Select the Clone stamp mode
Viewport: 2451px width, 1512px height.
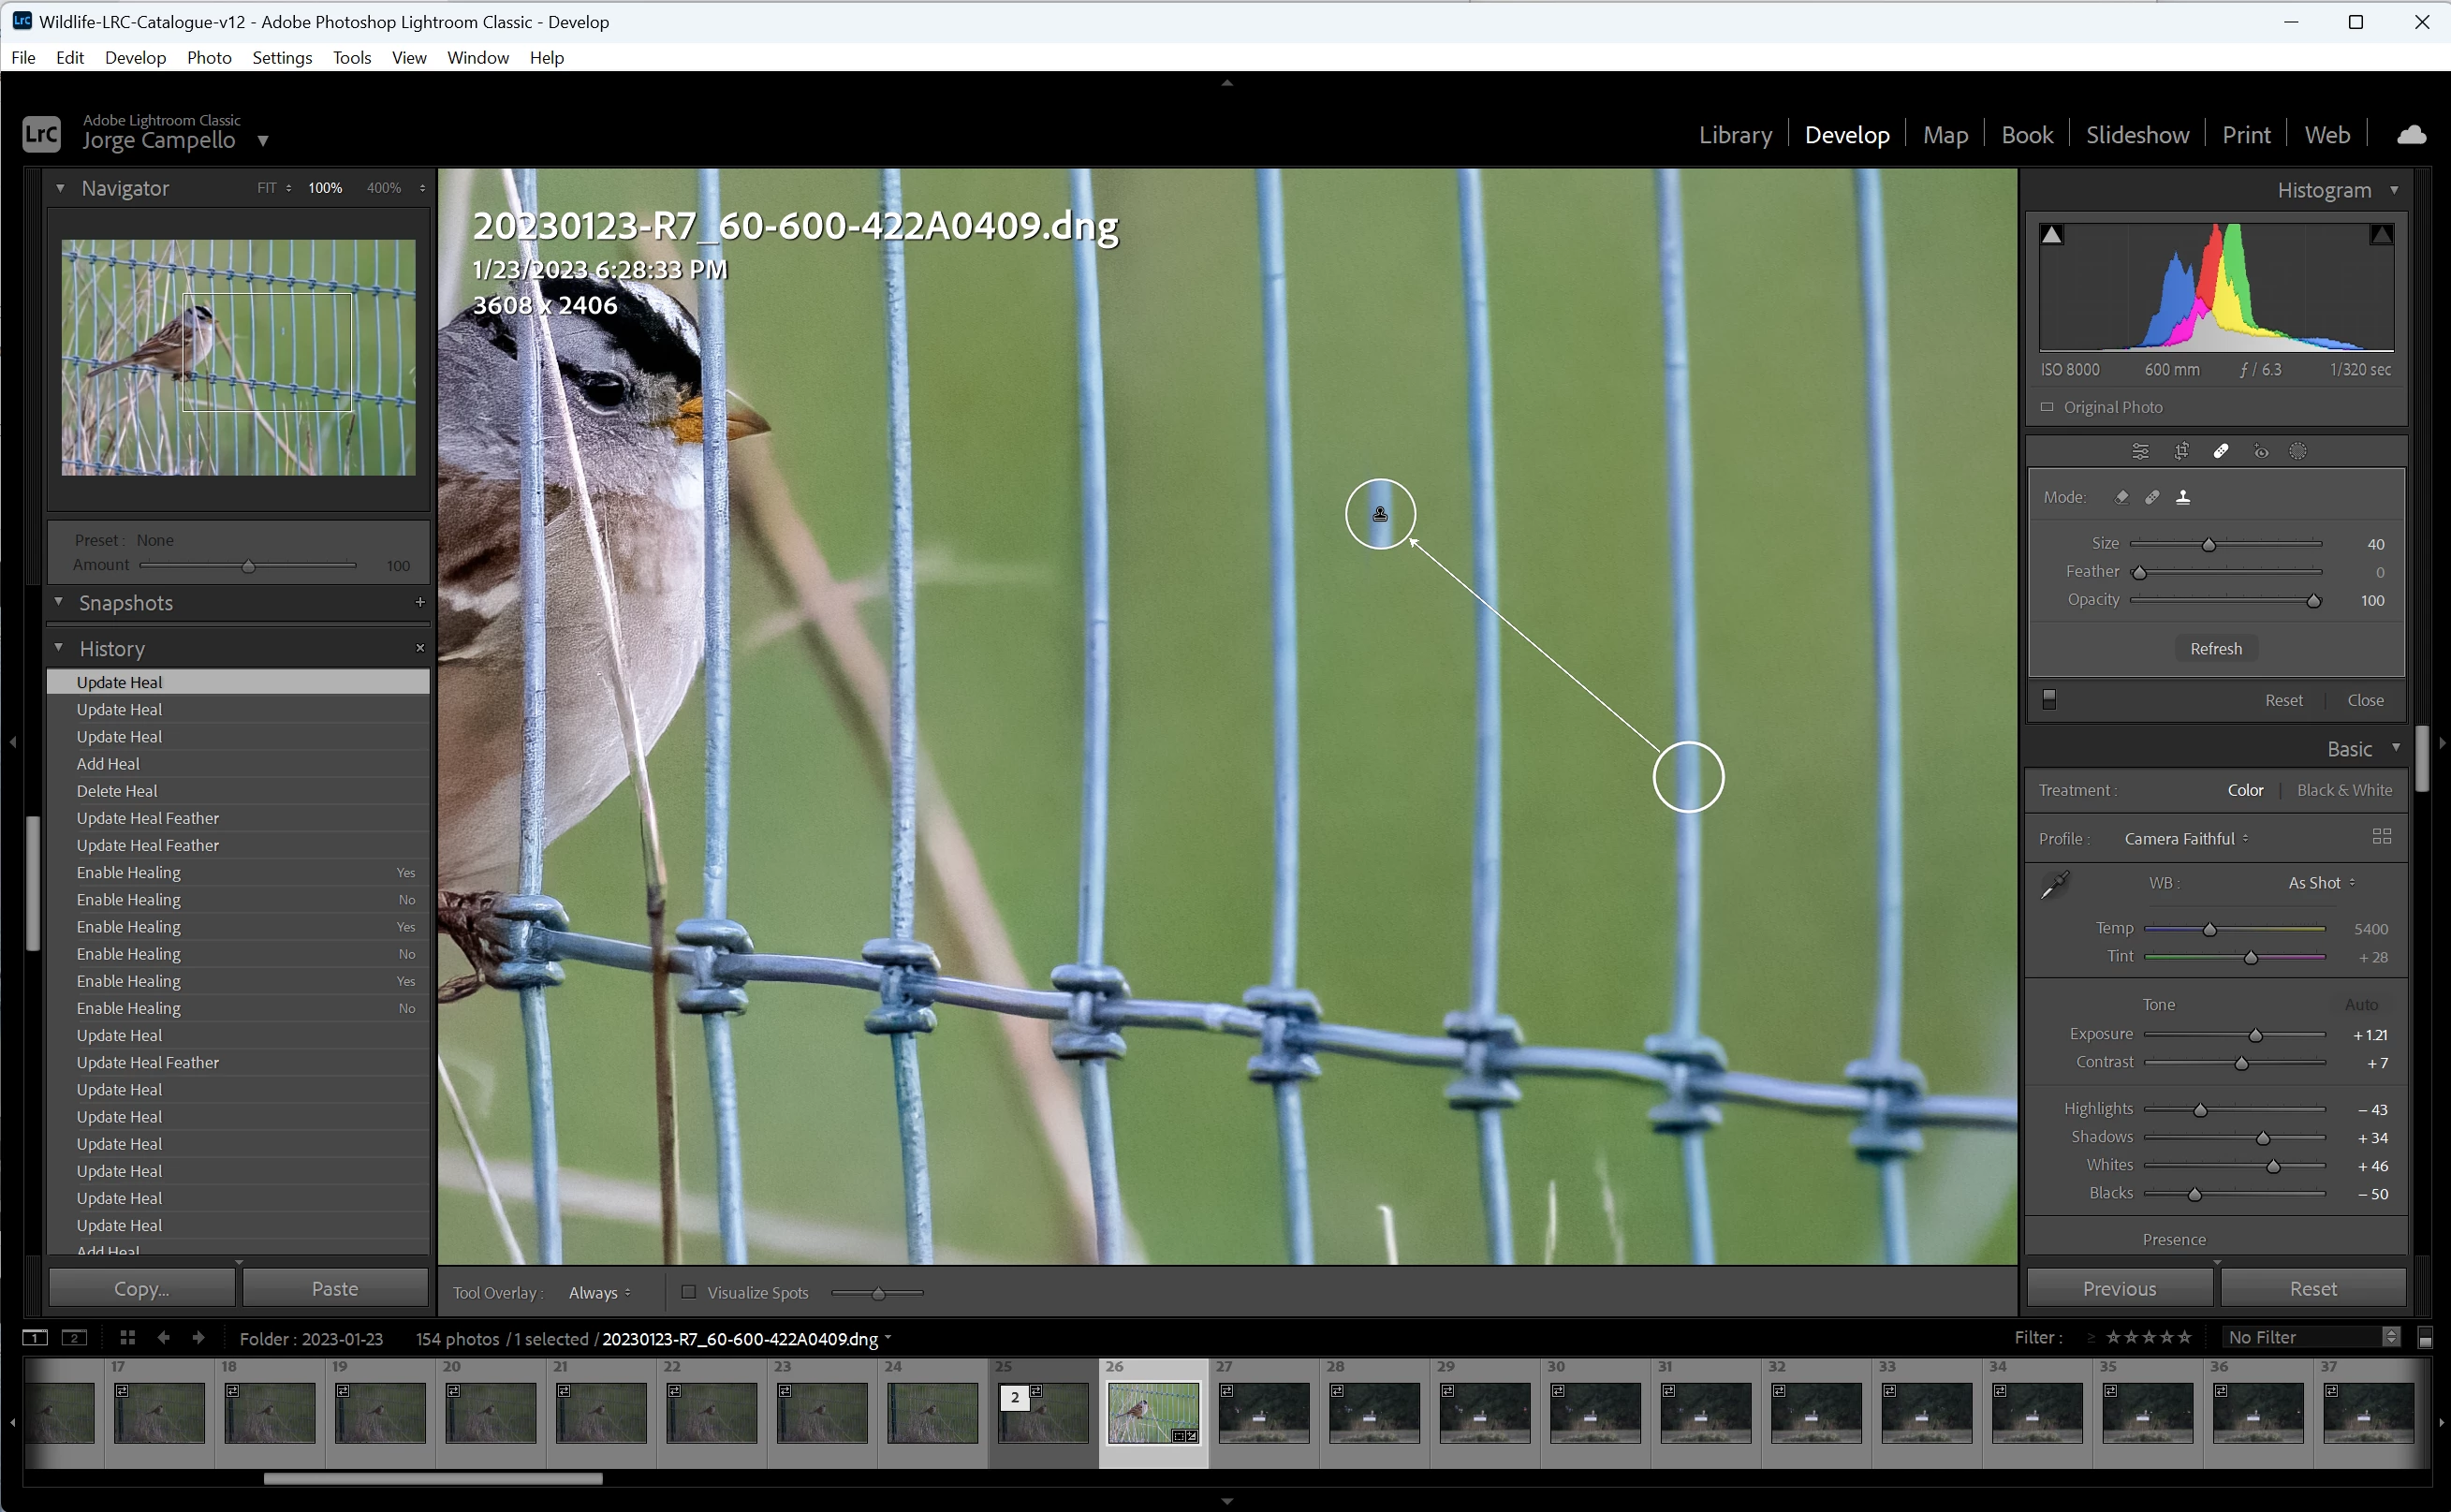coord(2183,497)
